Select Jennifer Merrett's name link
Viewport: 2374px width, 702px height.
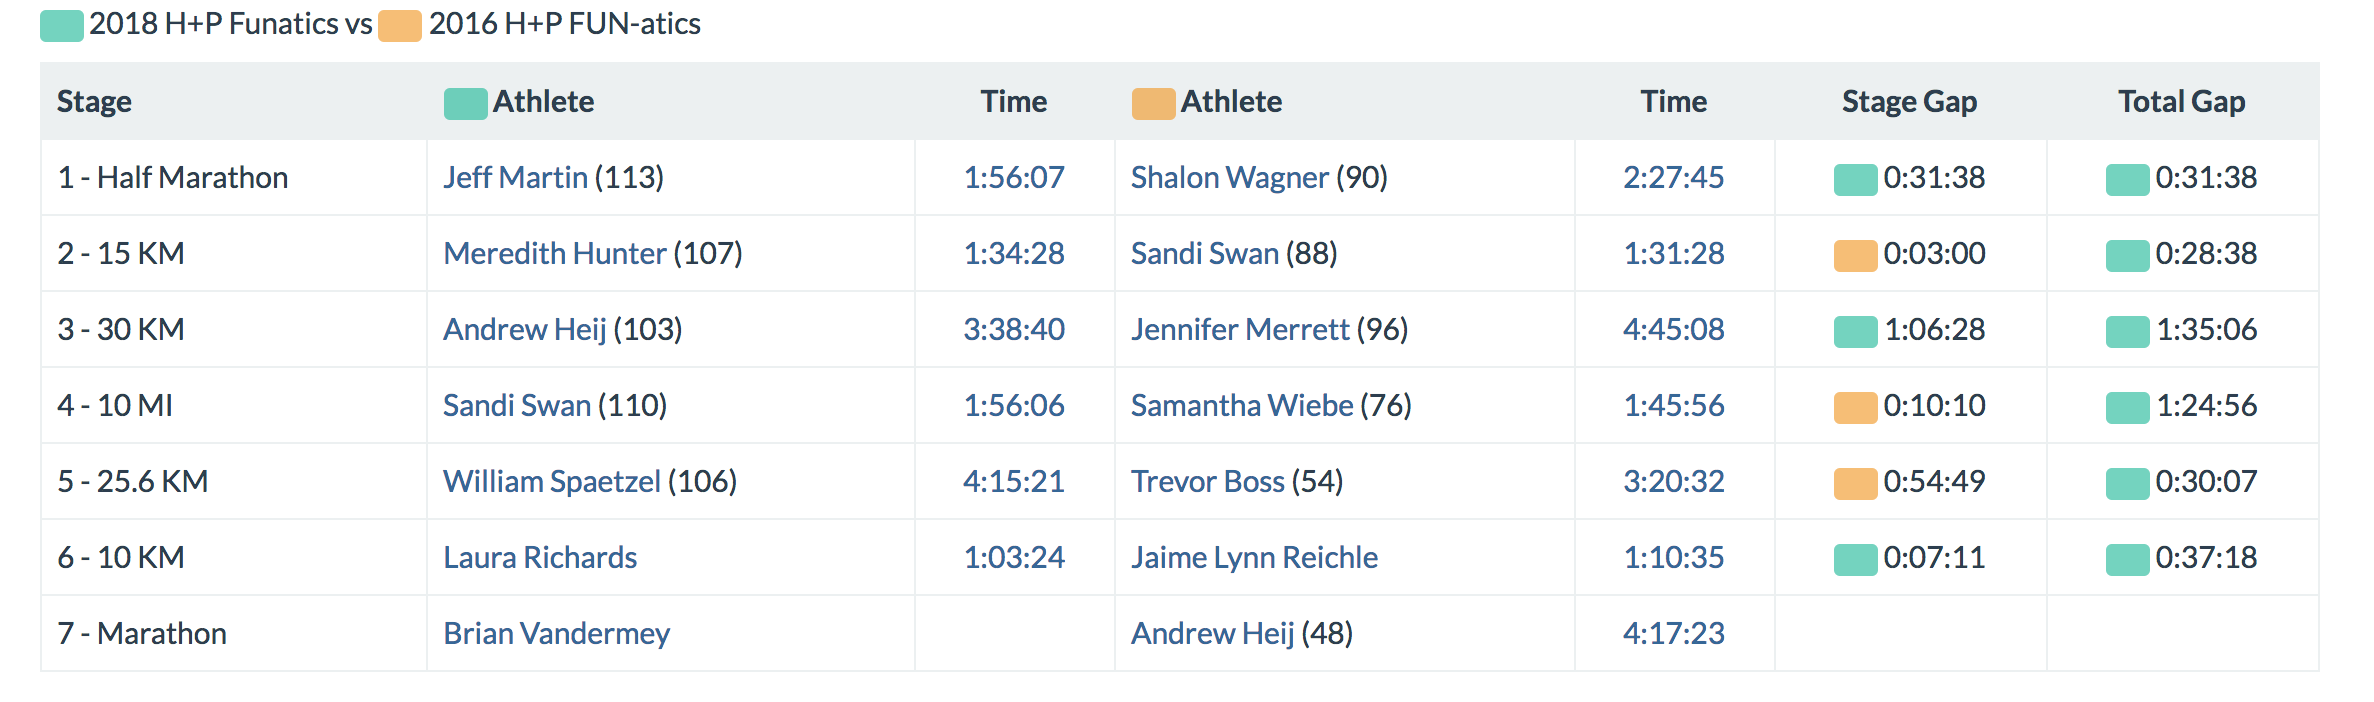tap(1240, 330)
